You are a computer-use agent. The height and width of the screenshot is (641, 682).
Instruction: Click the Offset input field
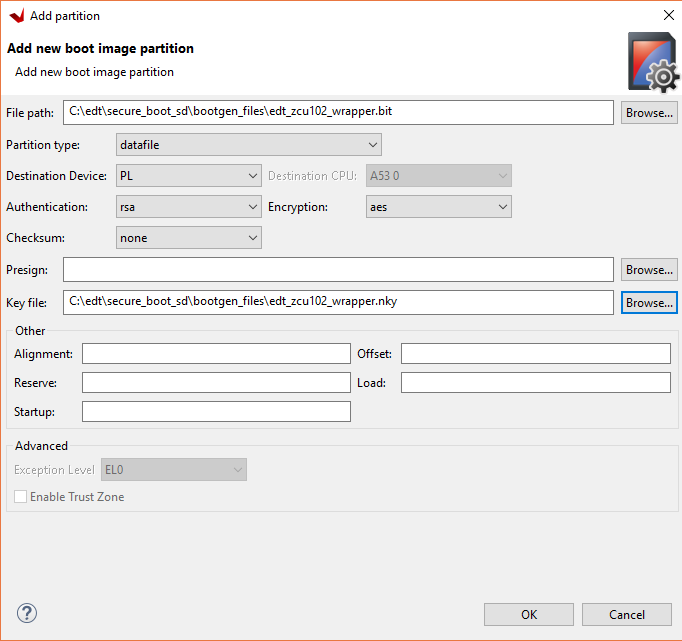(535, 354)
